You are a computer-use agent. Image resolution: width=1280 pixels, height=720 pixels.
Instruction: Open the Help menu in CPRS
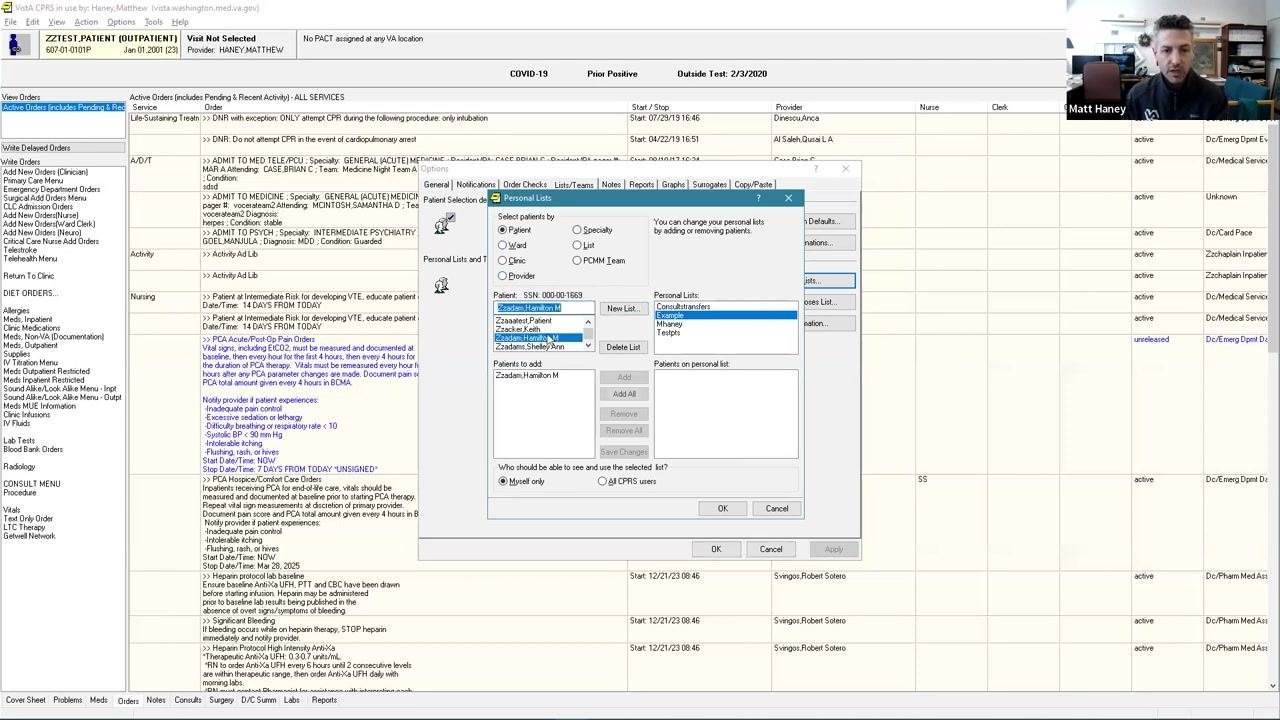point(180,22)
